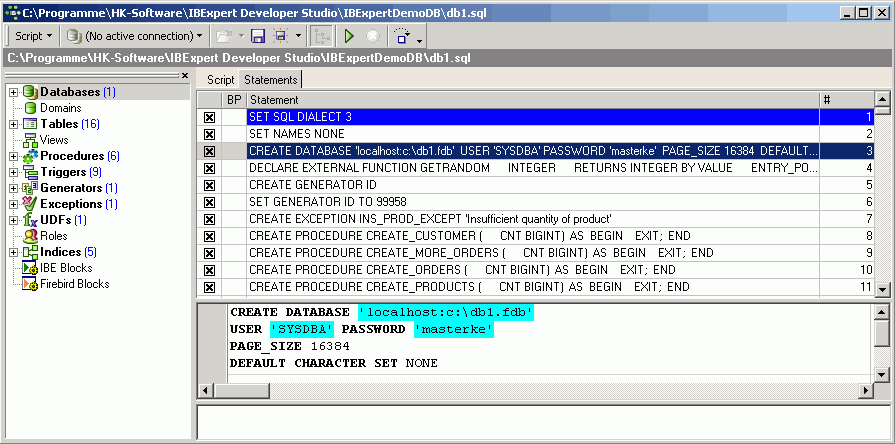Run the script with the green play icon
Image resolution: width=895 pixels, height=444 pixels.
pos(349,37)
